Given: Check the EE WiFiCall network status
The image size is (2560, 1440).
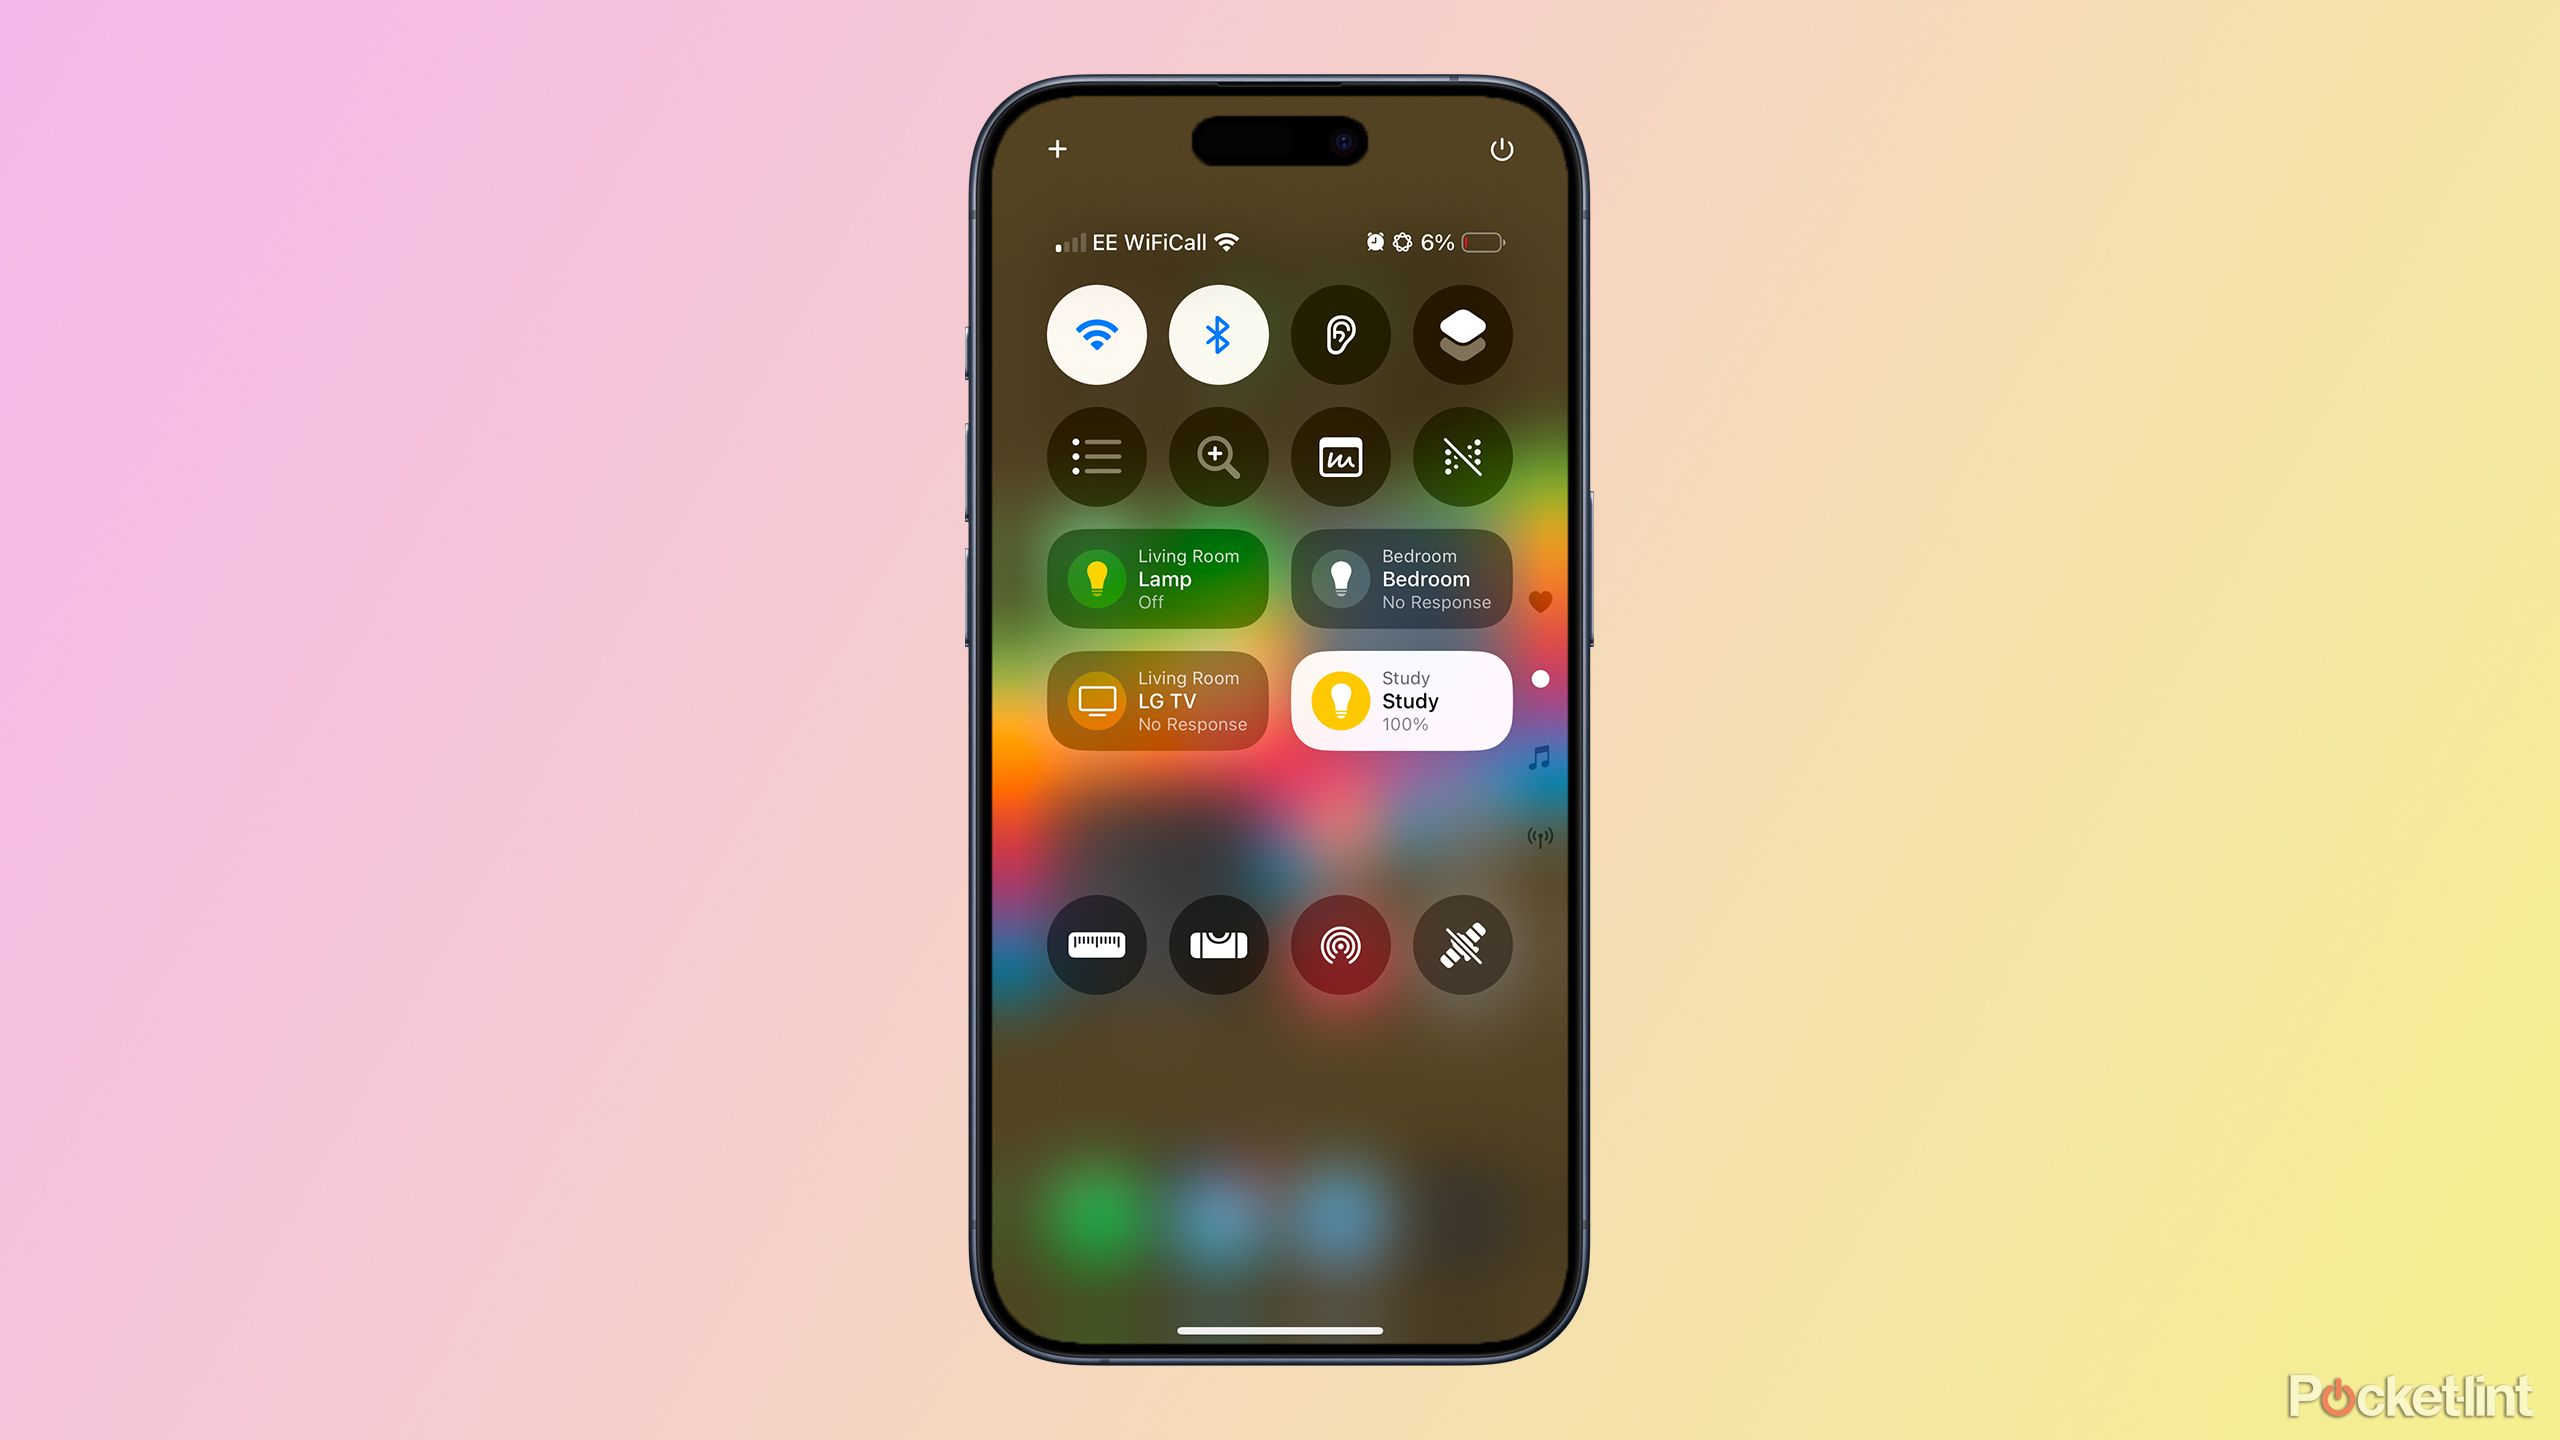Looking at the screenshot, I should [x=1160, y=241].
